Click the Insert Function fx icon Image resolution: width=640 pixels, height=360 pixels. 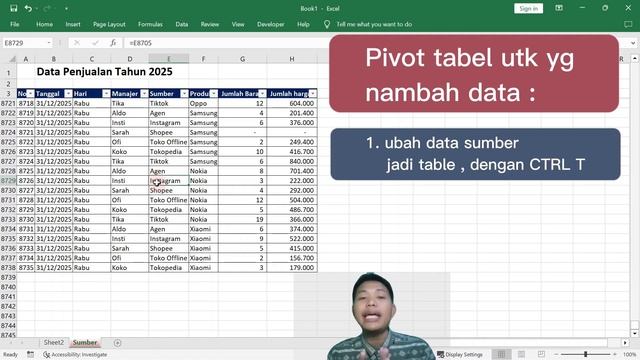[113, 43]
